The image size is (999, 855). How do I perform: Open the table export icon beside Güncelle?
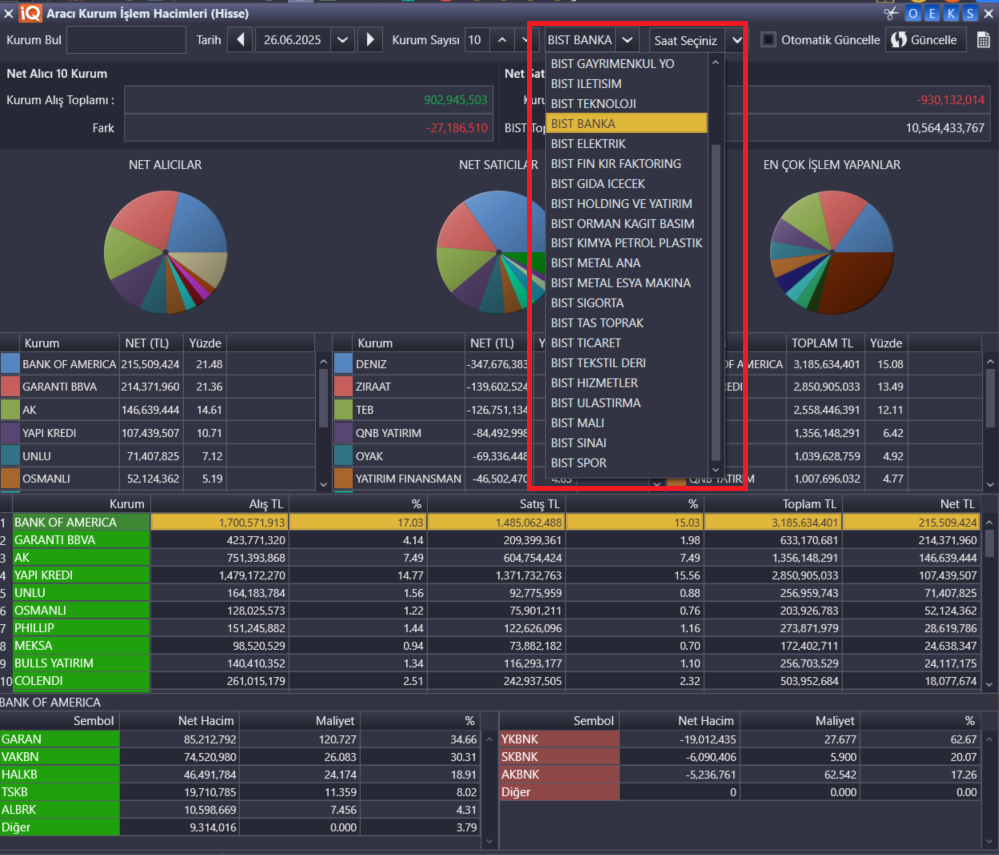983,40
